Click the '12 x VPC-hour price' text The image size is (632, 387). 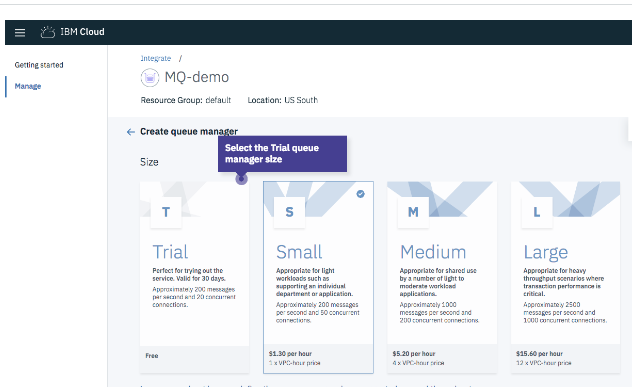pyautogui.click(x=544, y=363)
